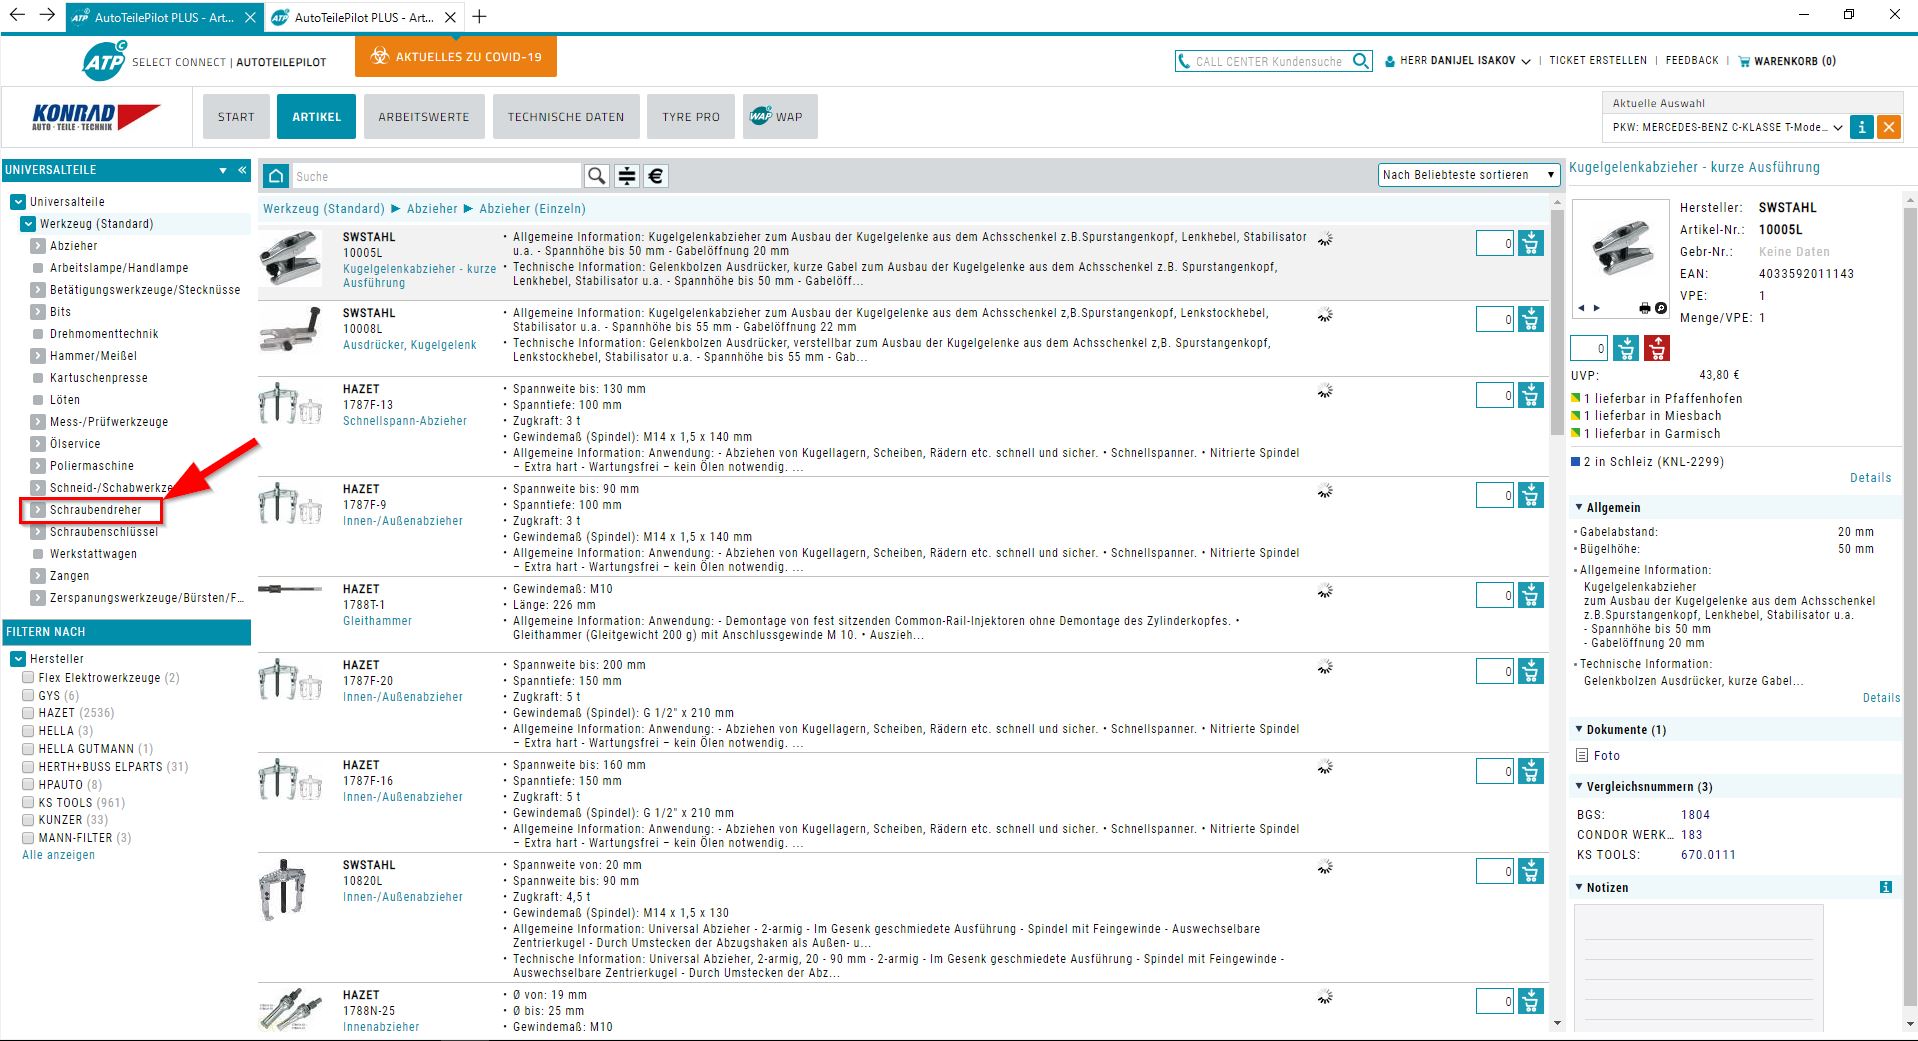This screenshot has height=1041, width=1918.
Task: Collapse the Universalteile sidebar with double arrows
Action: [242, 170]
